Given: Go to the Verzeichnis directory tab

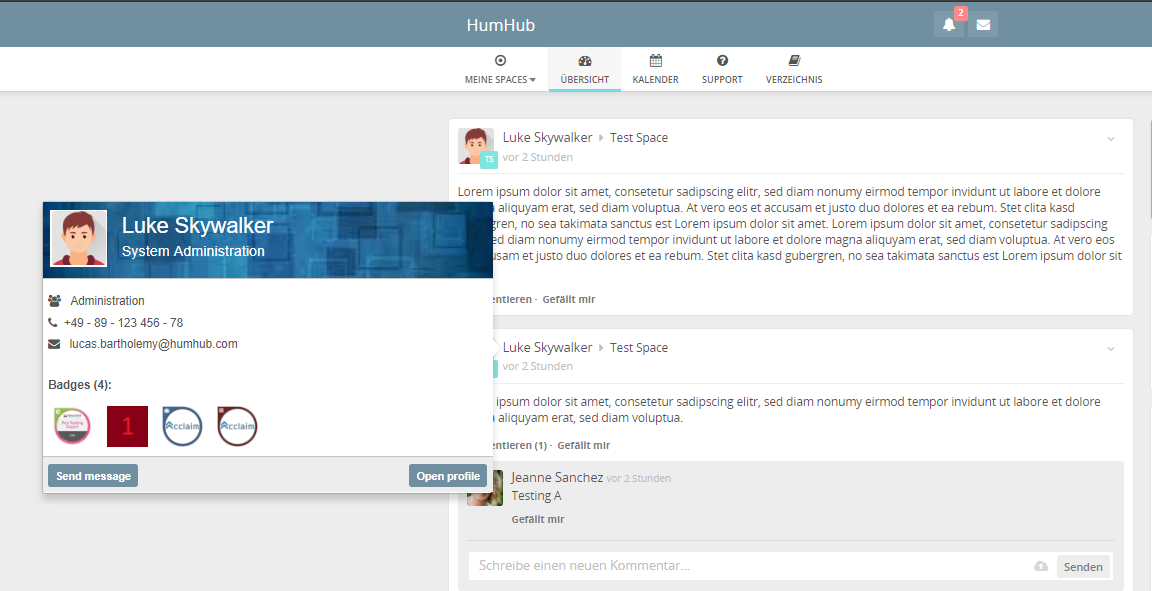Looking at the screenshot, I should pyautogui.click(x=794, y=69).
